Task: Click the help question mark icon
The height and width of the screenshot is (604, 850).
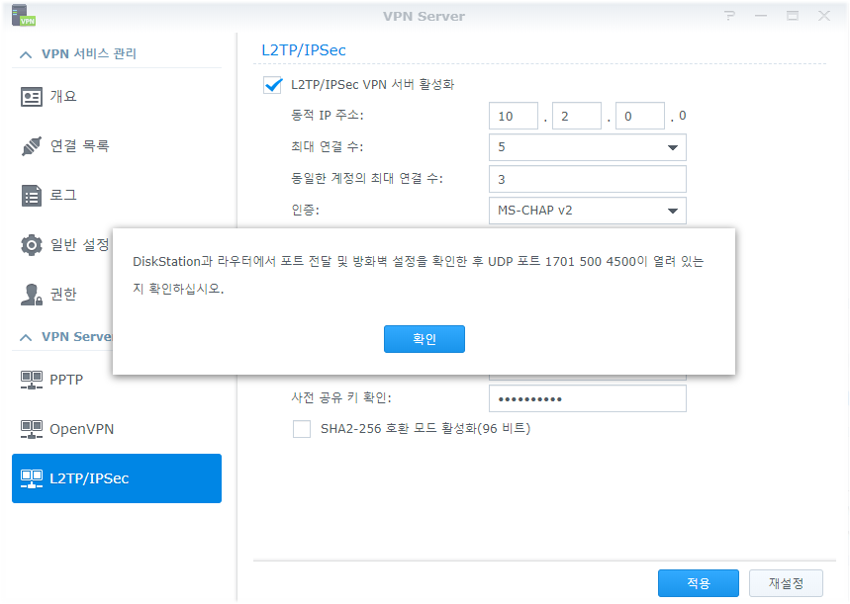Action: (x=729, y=16)
